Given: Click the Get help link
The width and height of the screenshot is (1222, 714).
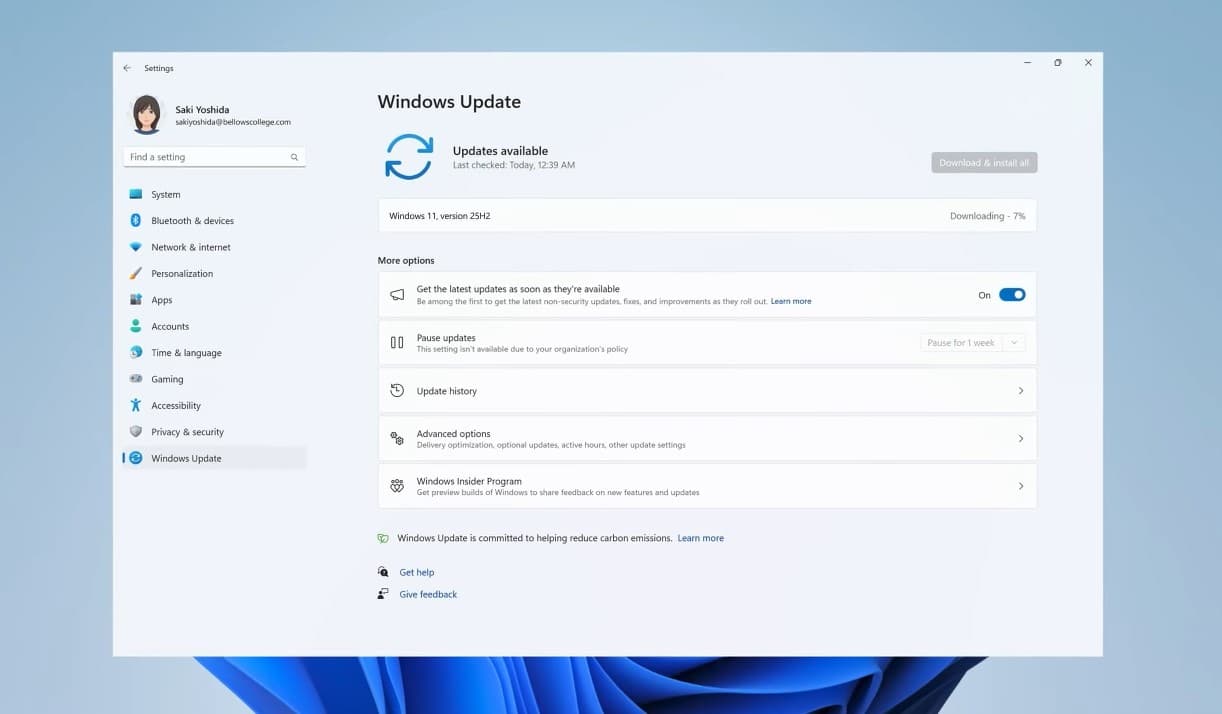Looking at the screenshot, I should pyautogui.click(x=417, y=573).
